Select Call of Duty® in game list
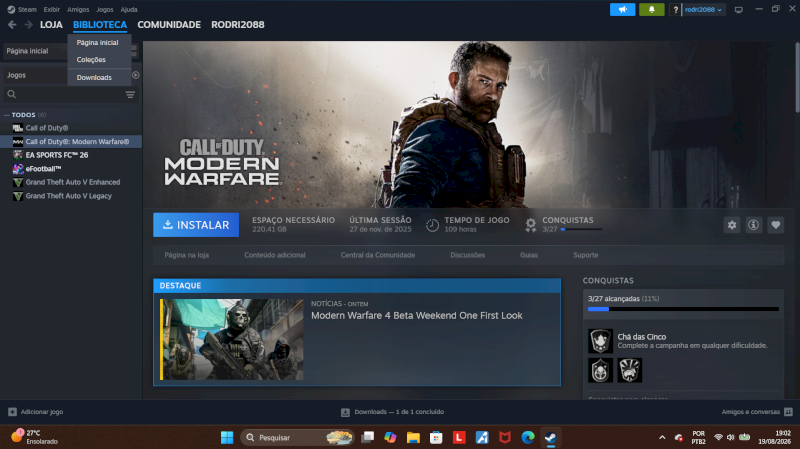The height and width of the screenshot is (449, 800). [71, 128]
